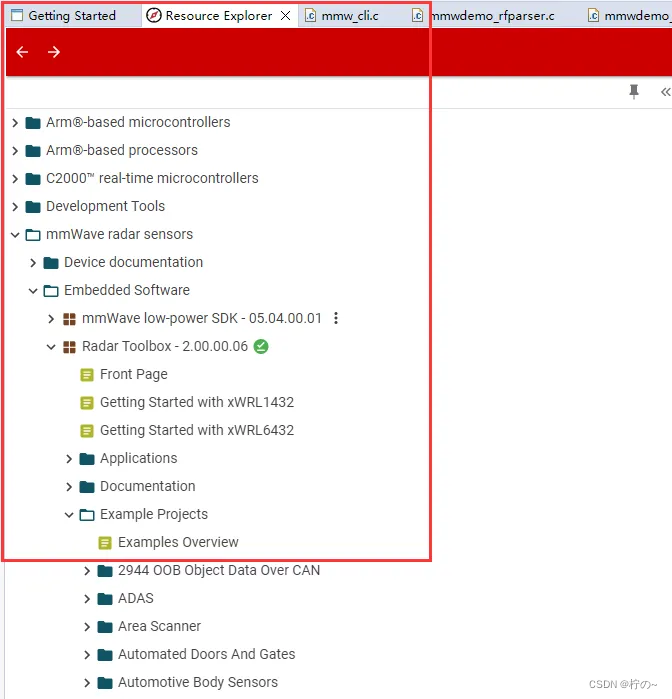Select C2000 real-time microcontrollers label
Viewport: 672px width, 699px height.
coord(153,178)
